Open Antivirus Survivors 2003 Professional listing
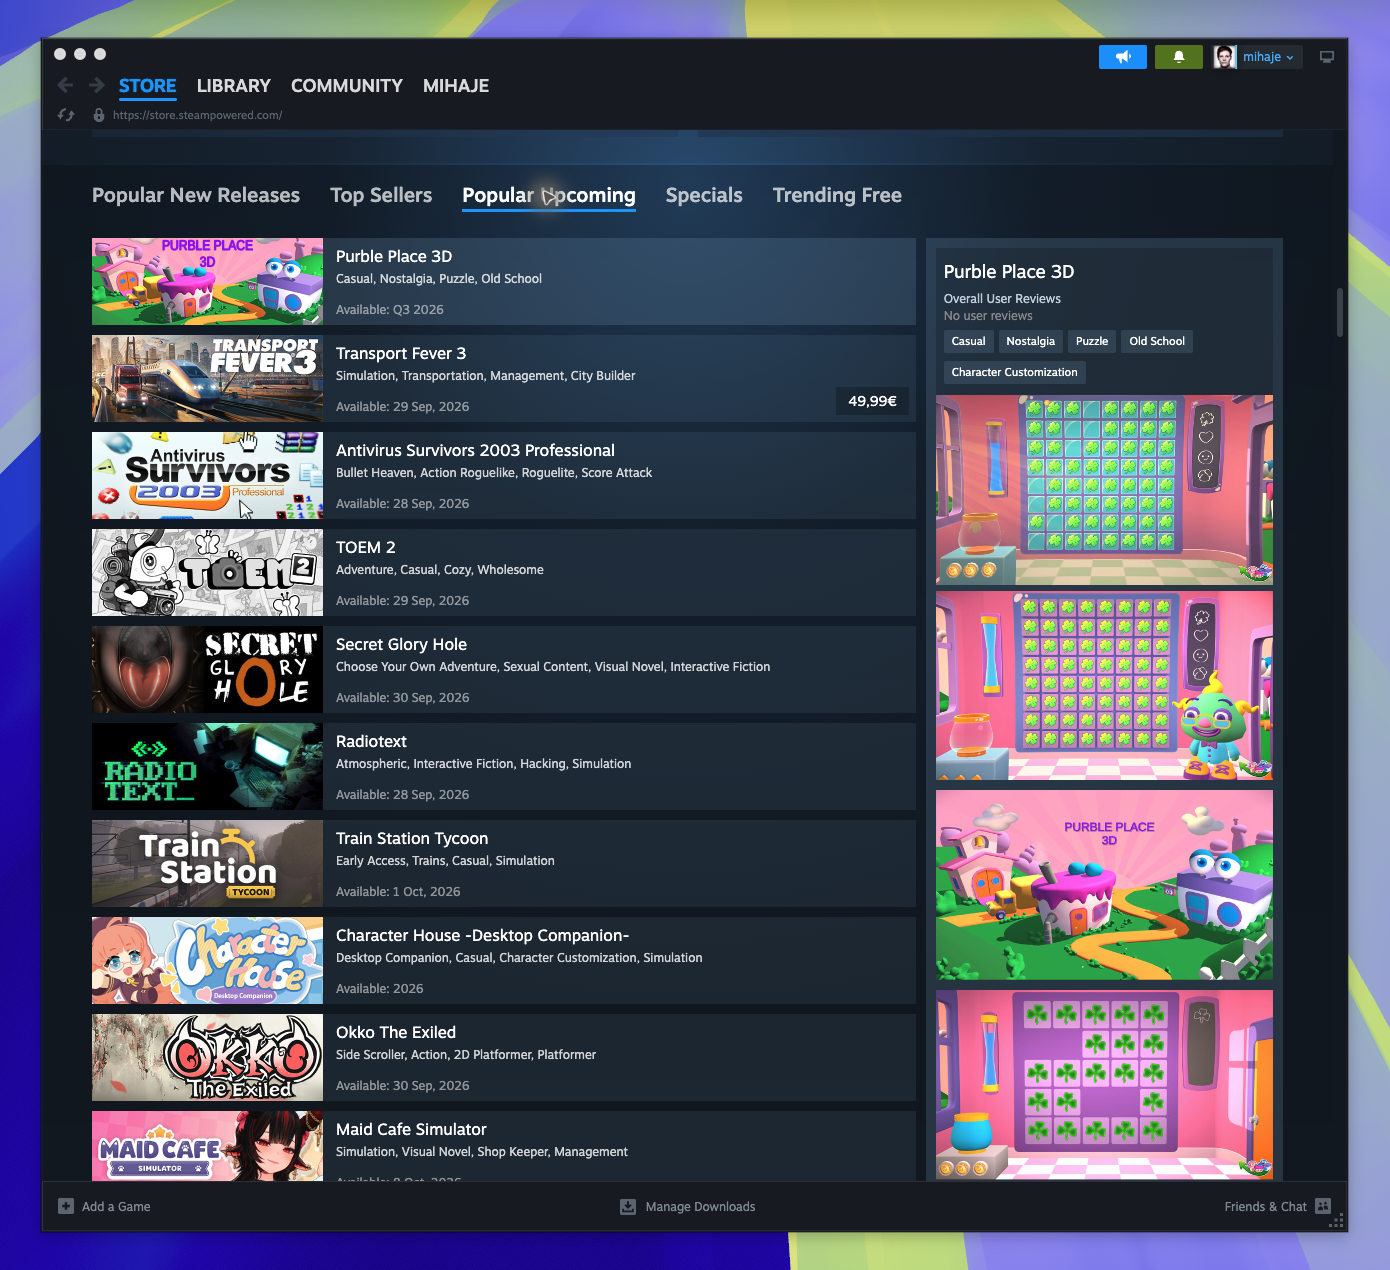This screenshot has width=1390, height=1270. [x=504, y=475]
